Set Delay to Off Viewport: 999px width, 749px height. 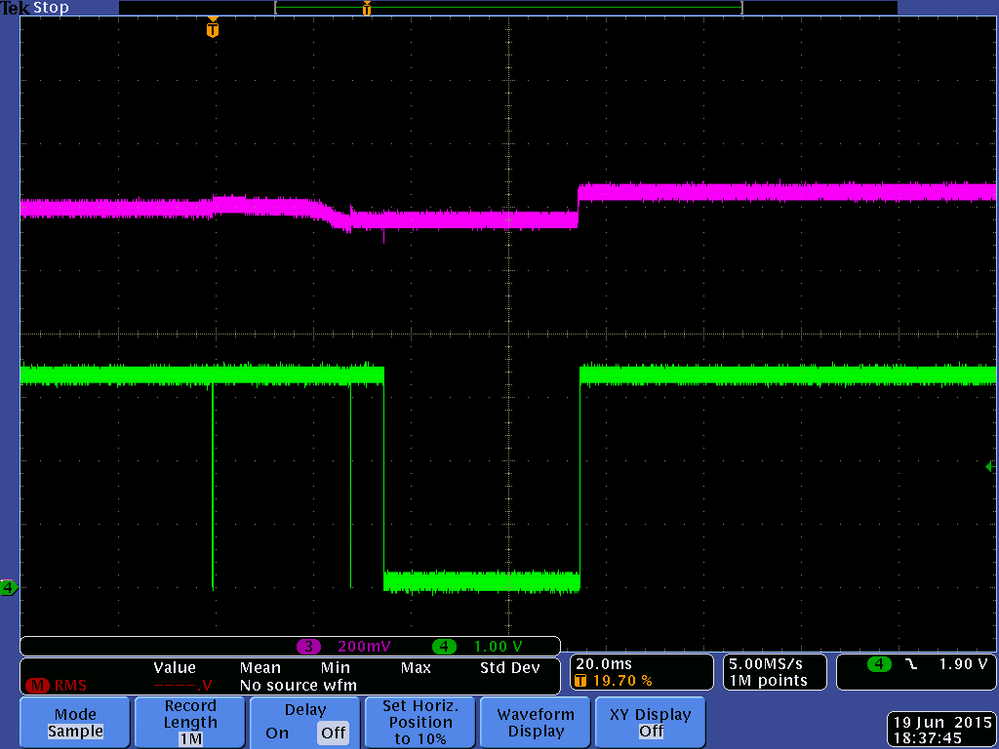pos(333,733)
